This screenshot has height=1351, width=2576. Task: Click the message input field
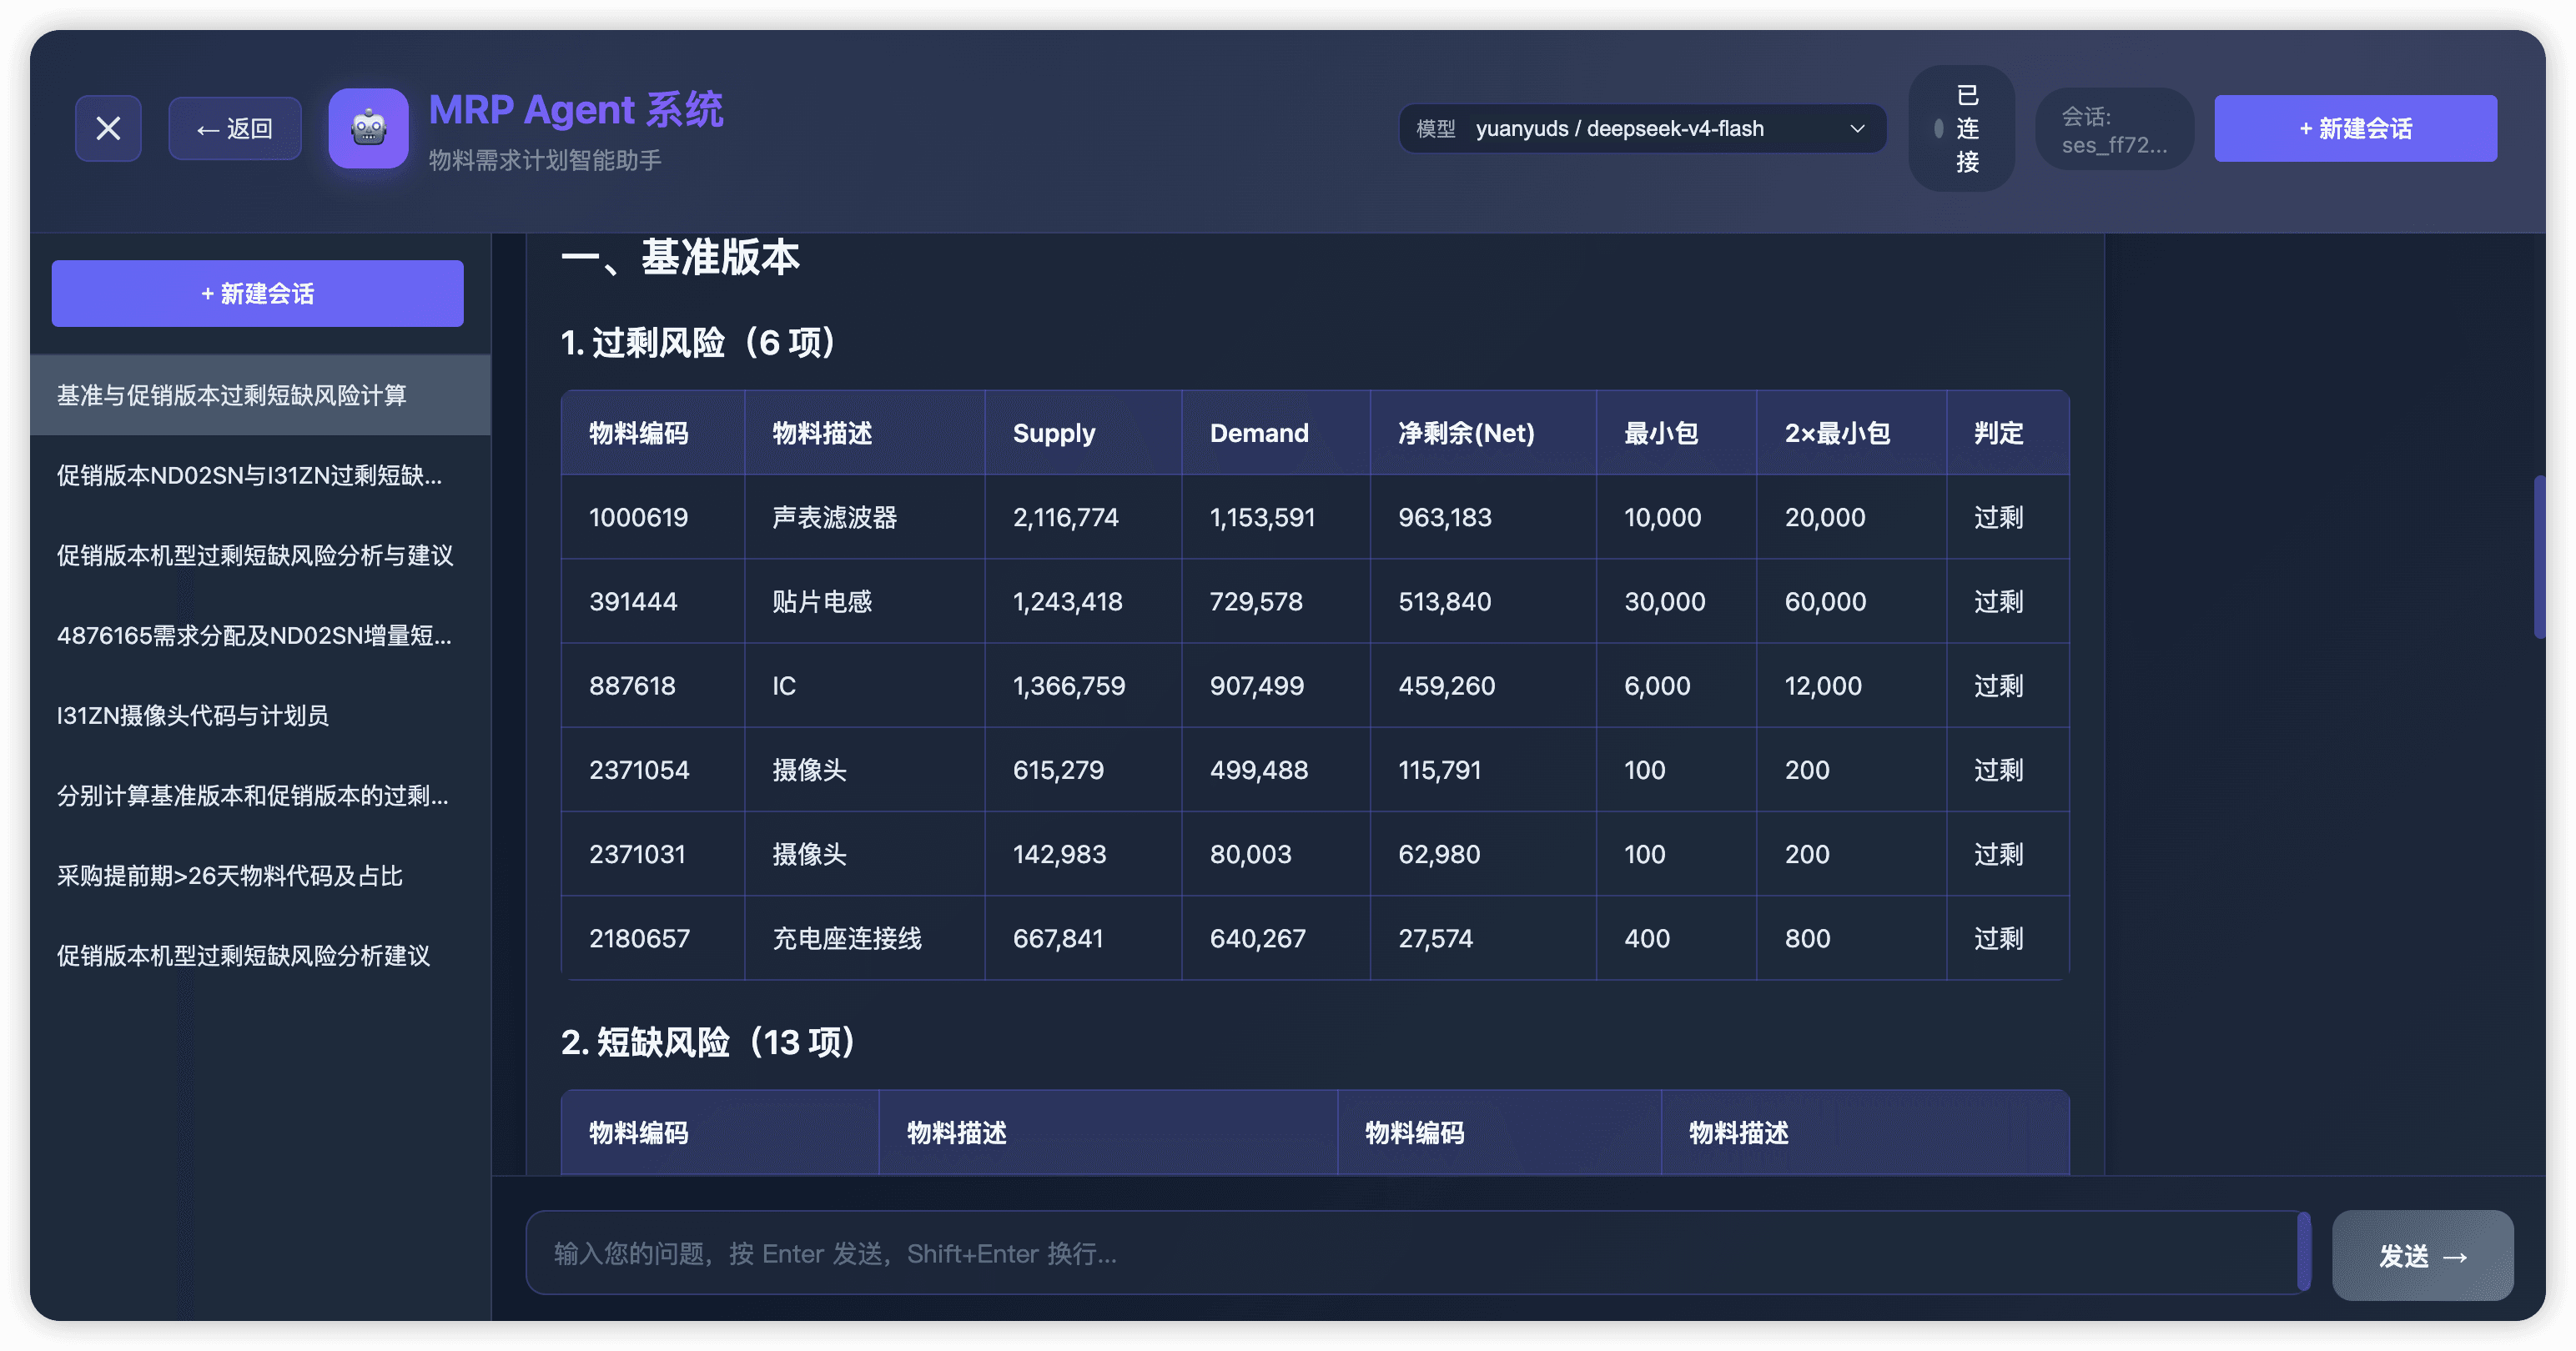1418,1253
